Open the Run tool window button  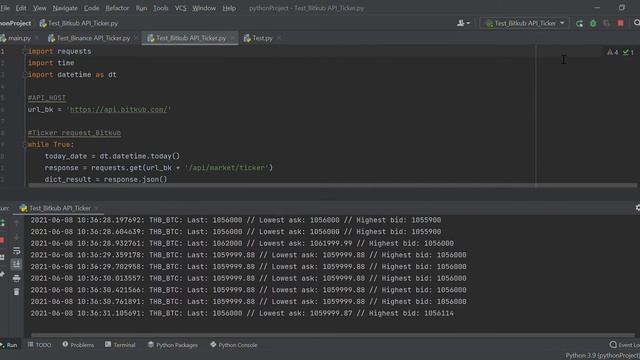coord(9,345)
